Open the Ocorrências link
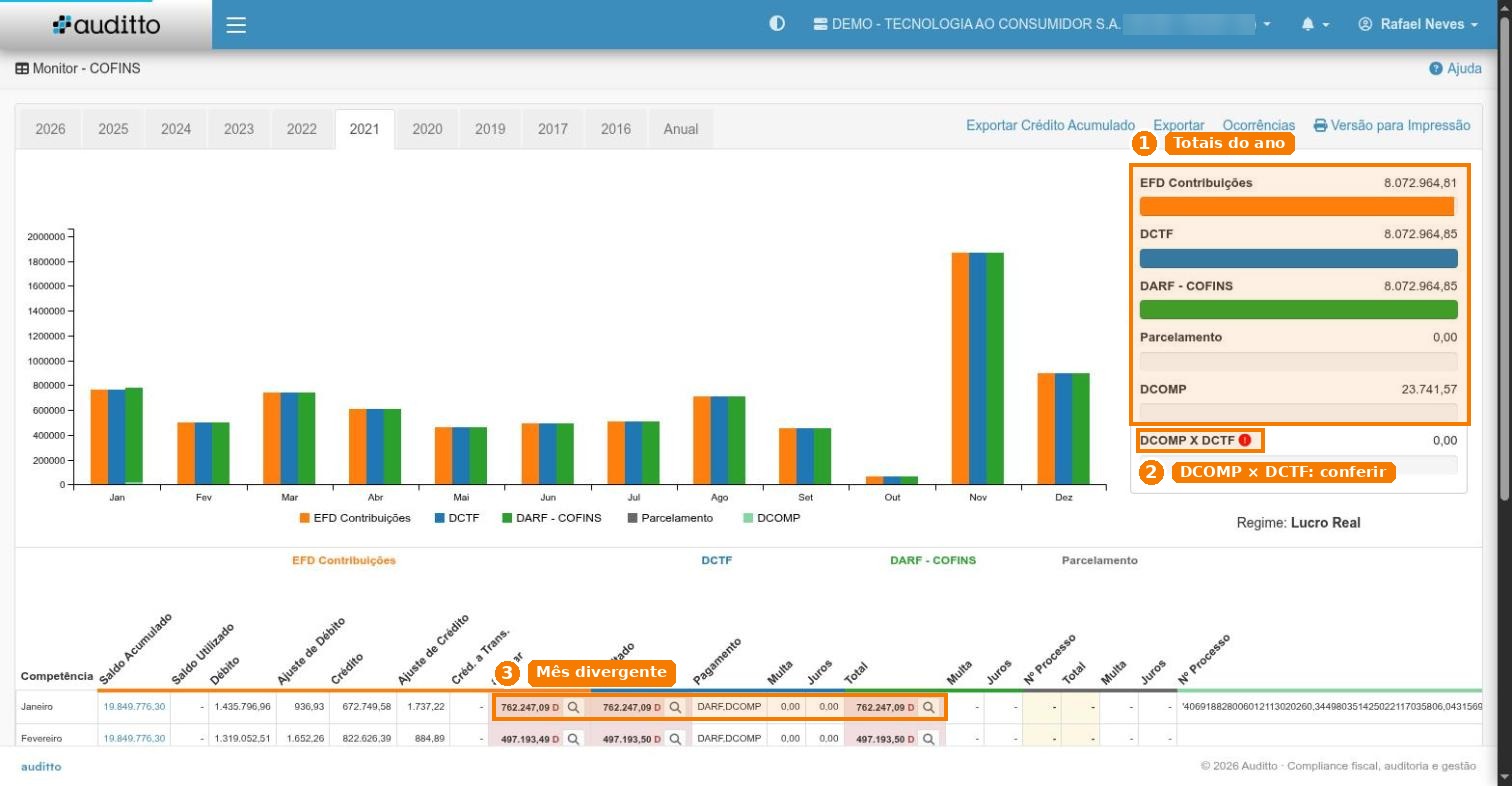The height and width of the screenshot is (786, 1512). [x=1258, y=125]
